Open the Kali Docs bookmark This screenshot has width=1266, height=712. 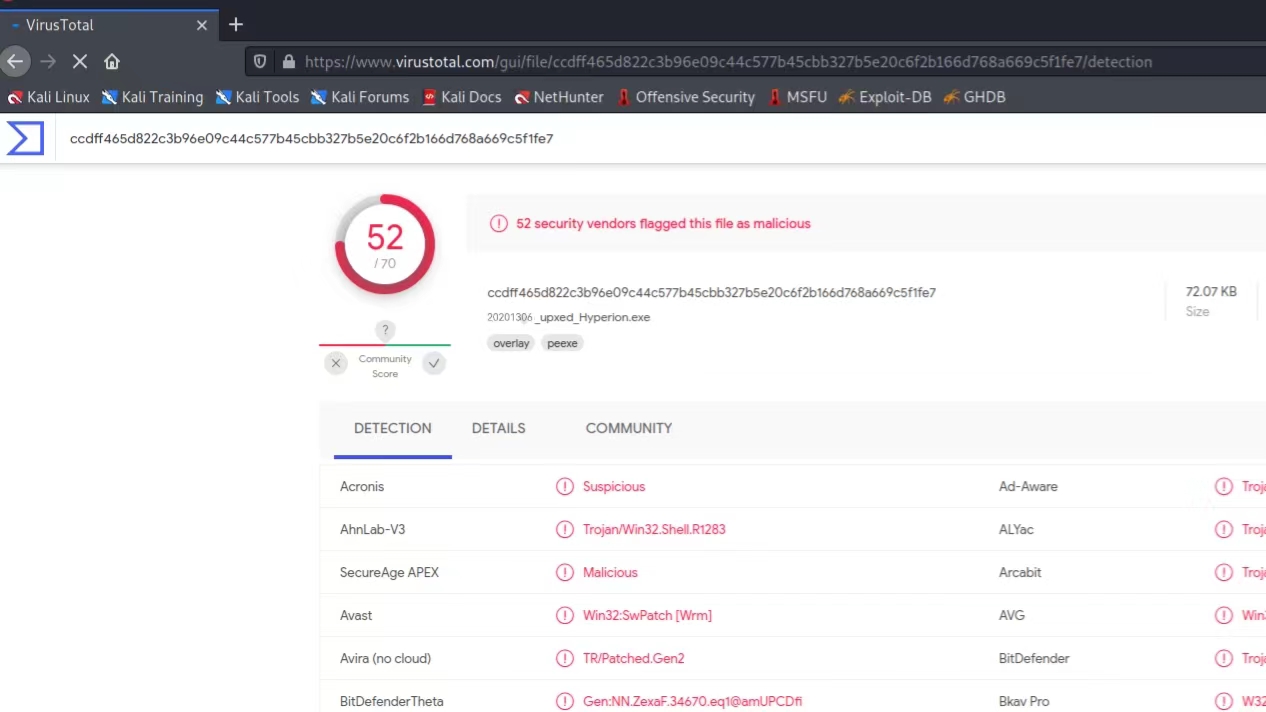[x=461, y=97]
